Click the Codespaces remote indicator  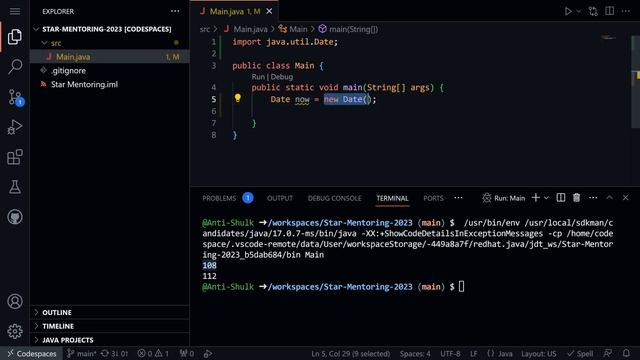(31, 353)
